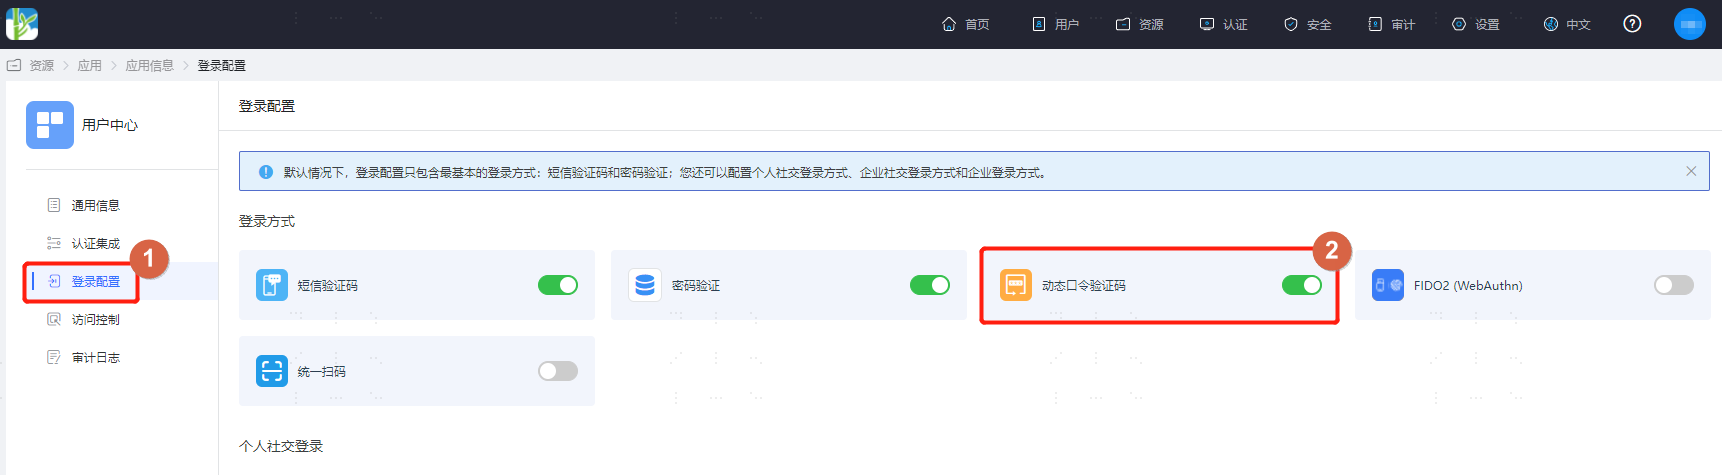The height and width of the screenshot is (475, 1722).
Task: Click the 认证集成 list icon
Action: click(54, 243)
